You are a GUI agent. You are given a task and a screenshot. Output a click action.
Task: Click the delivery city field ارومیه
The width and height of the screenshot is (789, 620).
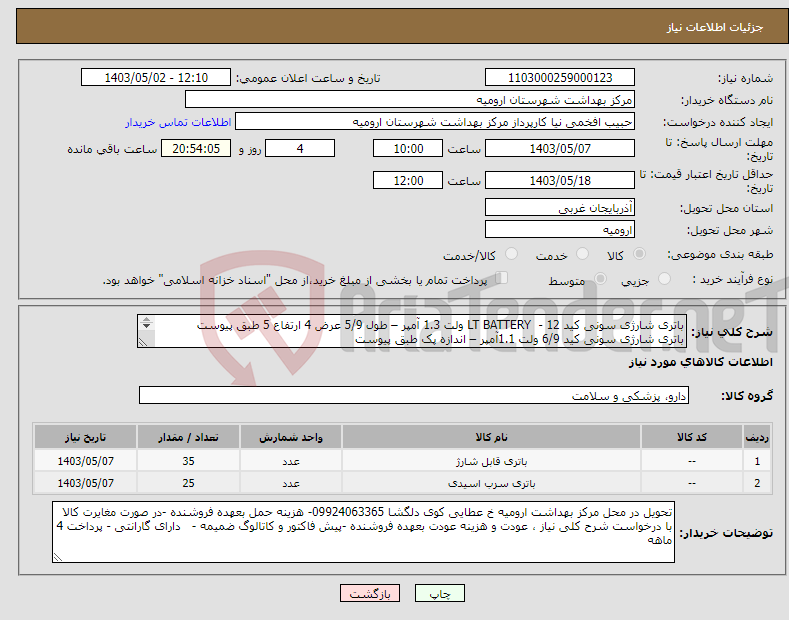[560, 229]
